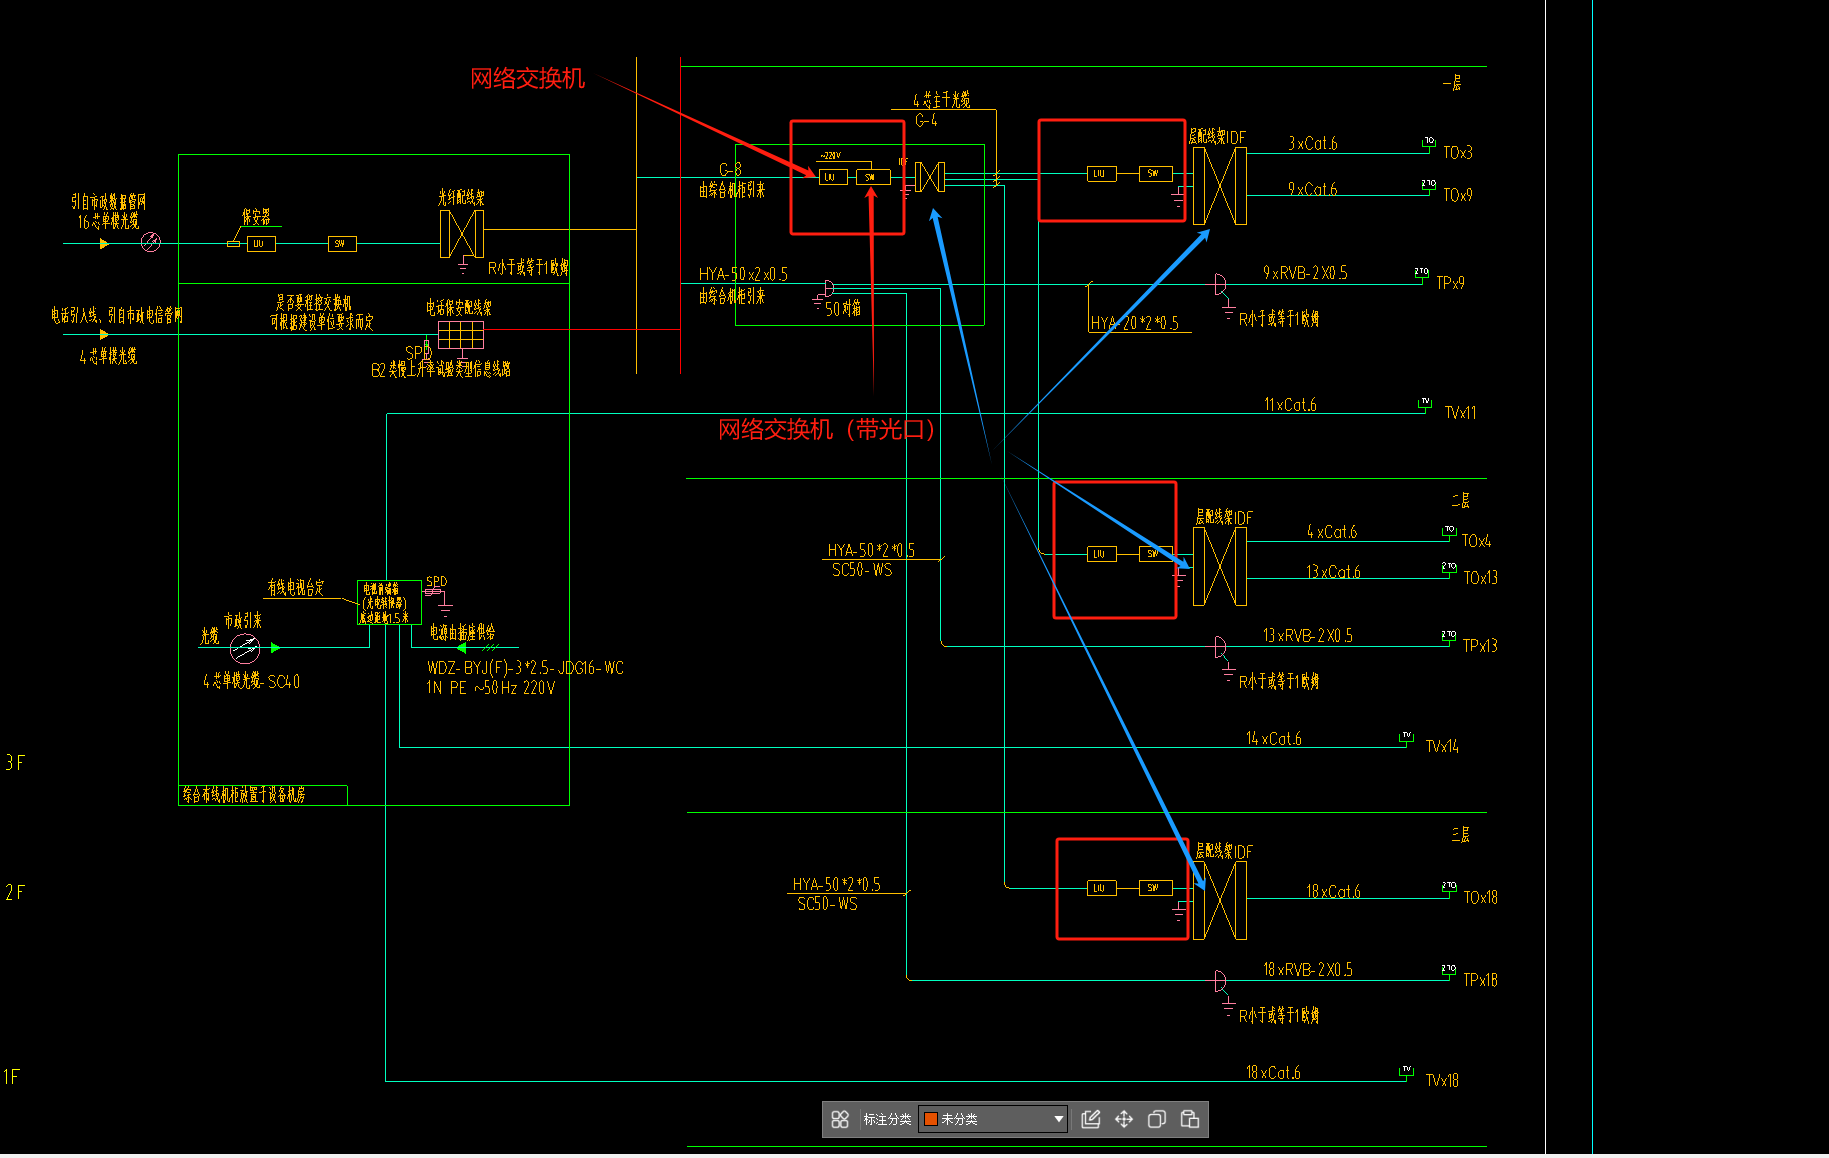The height and width of the screenshot is (1158, 1829).
Task: Click the orange 未分类 color swatch
Action: (931, 1119)
